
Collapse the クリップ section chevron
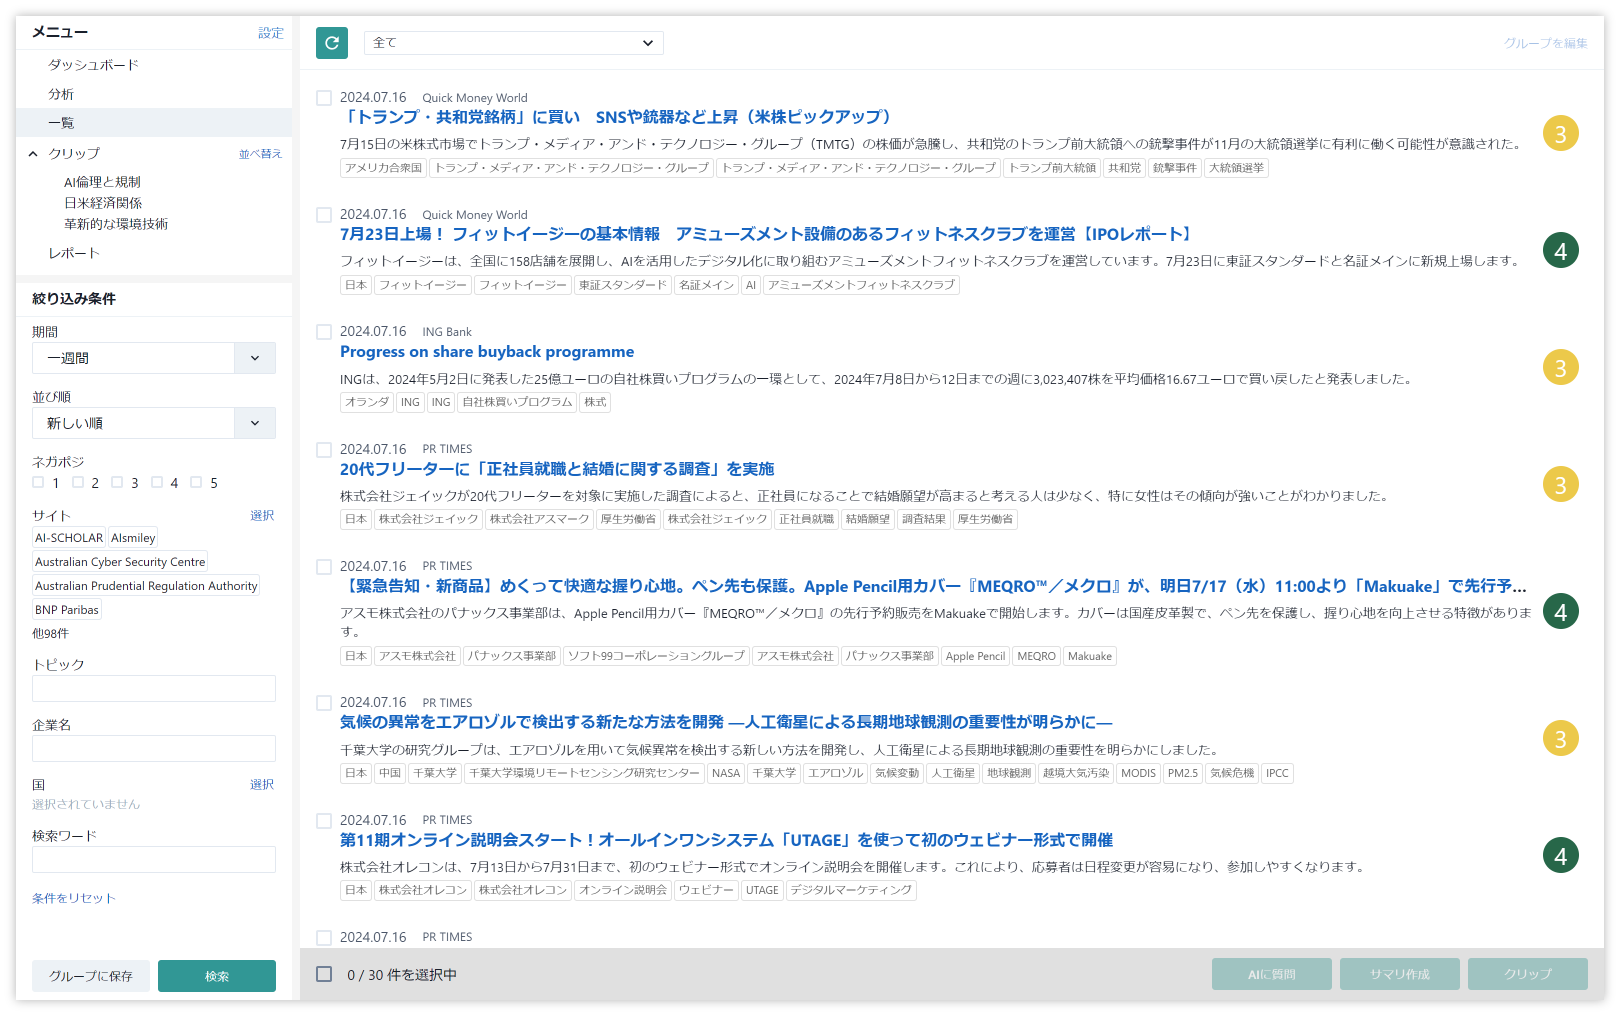coord(33,154)
